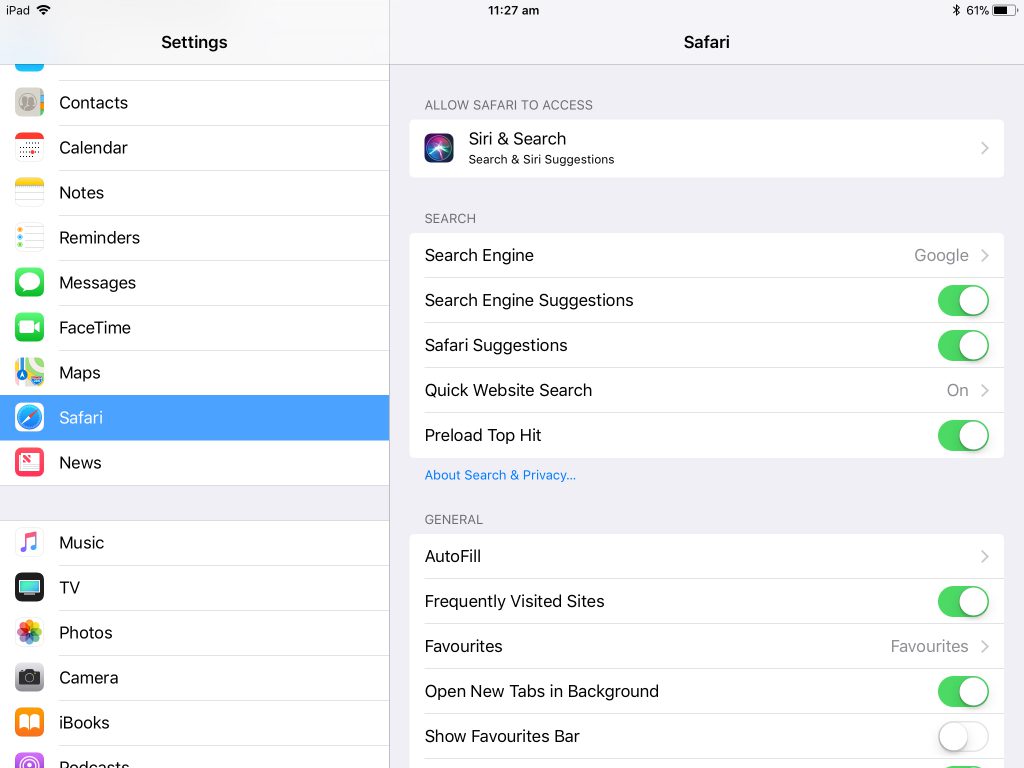The image size is (1024, 768).
Task: Open Quick Website Search chevron
Action: [985, 391]
